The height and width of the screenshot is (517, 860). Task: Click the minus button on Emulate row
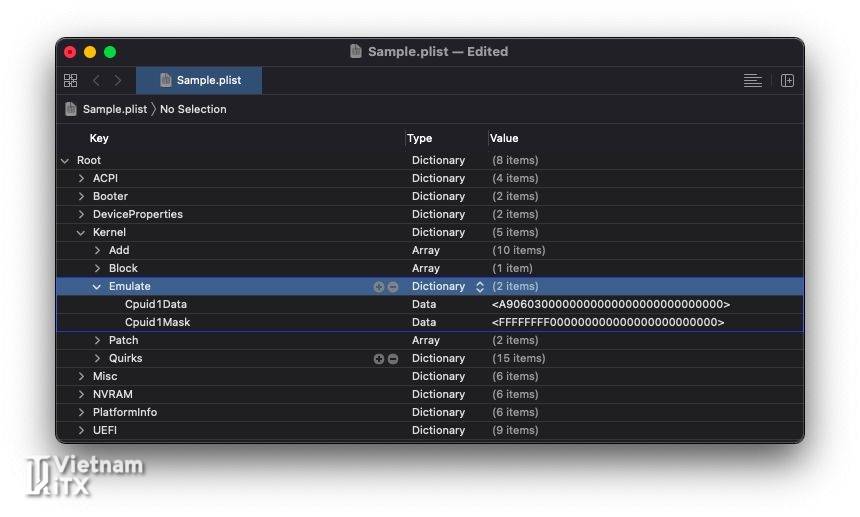coord(393,287)
